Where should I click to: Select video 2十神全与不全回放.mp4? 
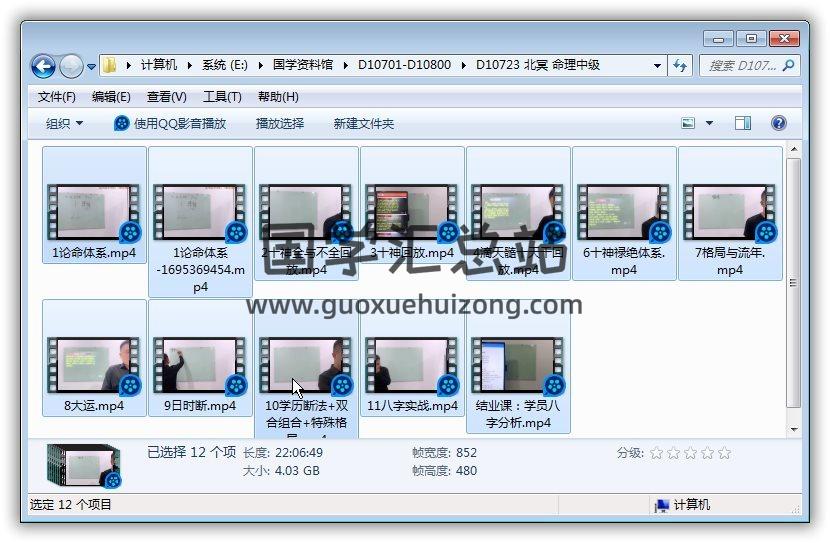pyautogui.click(x=306, y=213)
